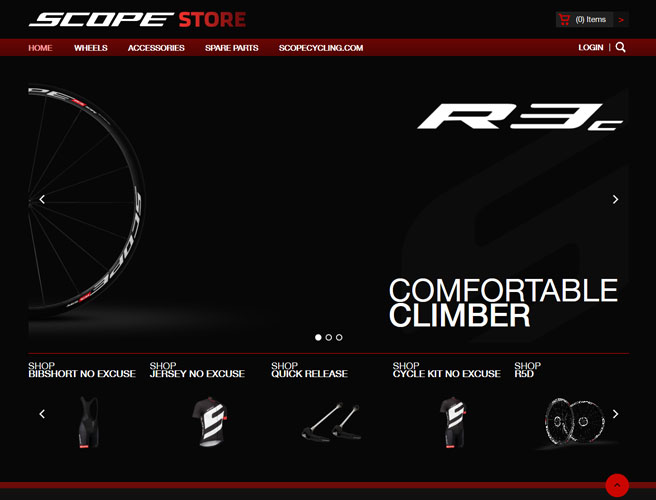Select the third slide indicator dot
Screen dimensions: 656x500
coord(339,337)
